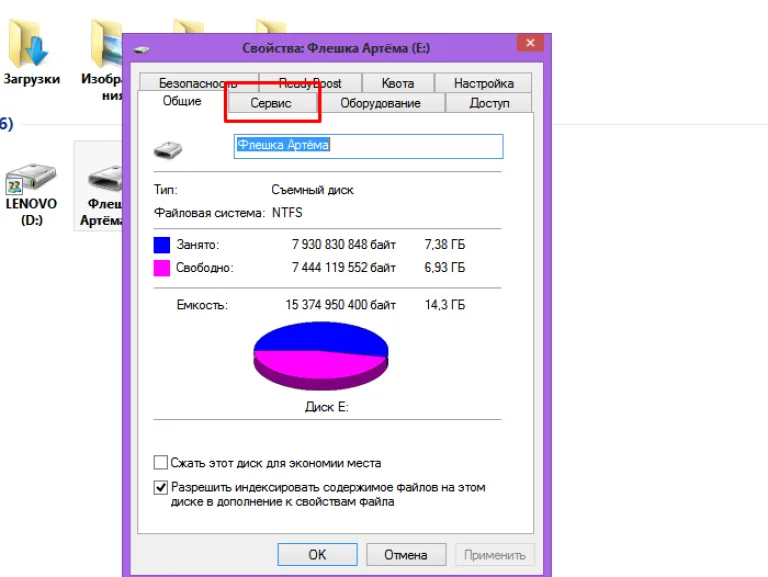This screenshot has width=768, height=577.
Task: Open the Оборудование tab
Action: point(381,103)
